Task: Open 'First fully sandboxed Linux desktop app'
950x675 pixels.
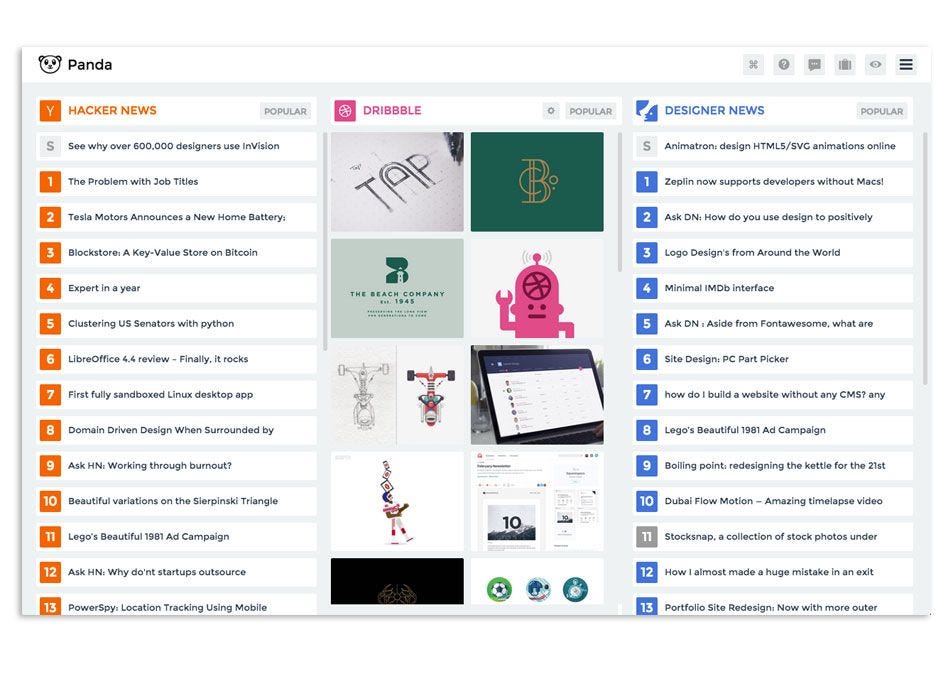Action: click(176, 394)
